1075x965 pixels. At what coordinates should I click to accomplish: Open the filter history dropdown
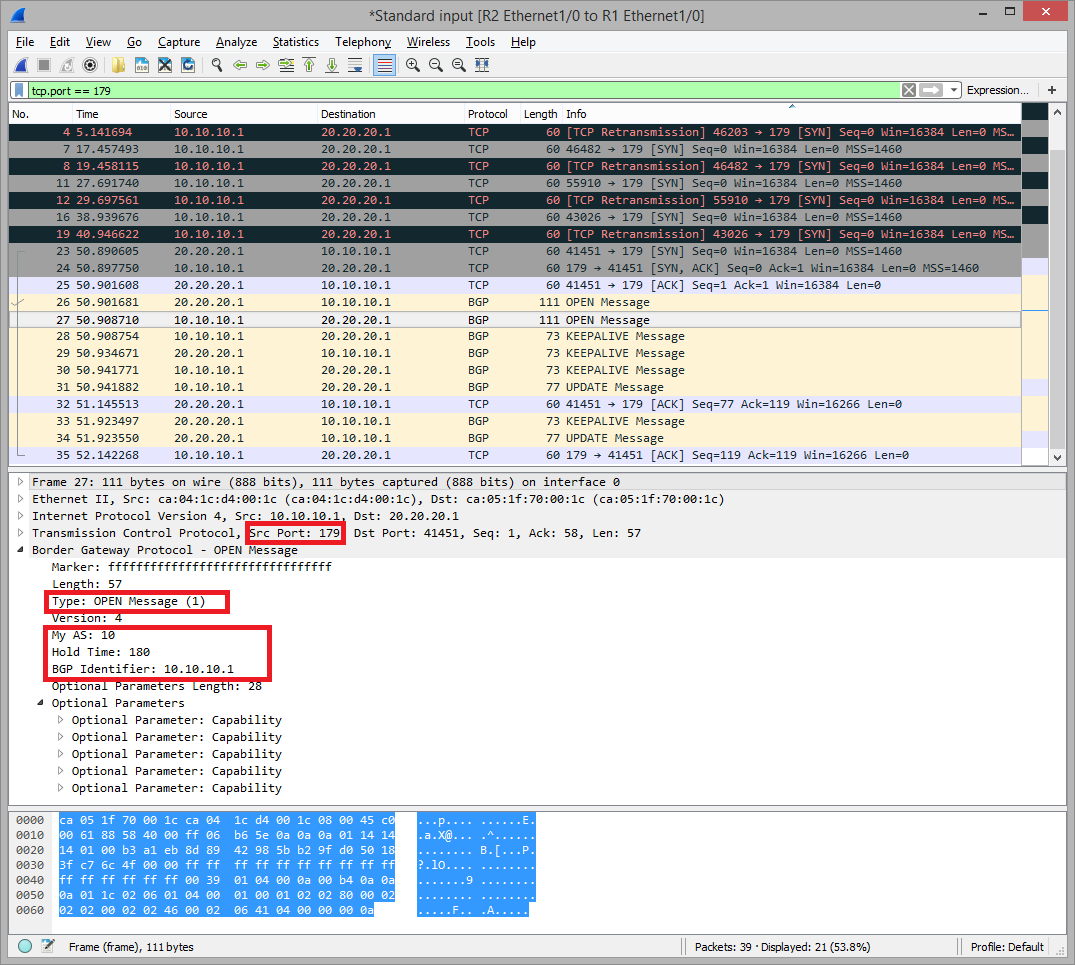click(x=954, y=89)
